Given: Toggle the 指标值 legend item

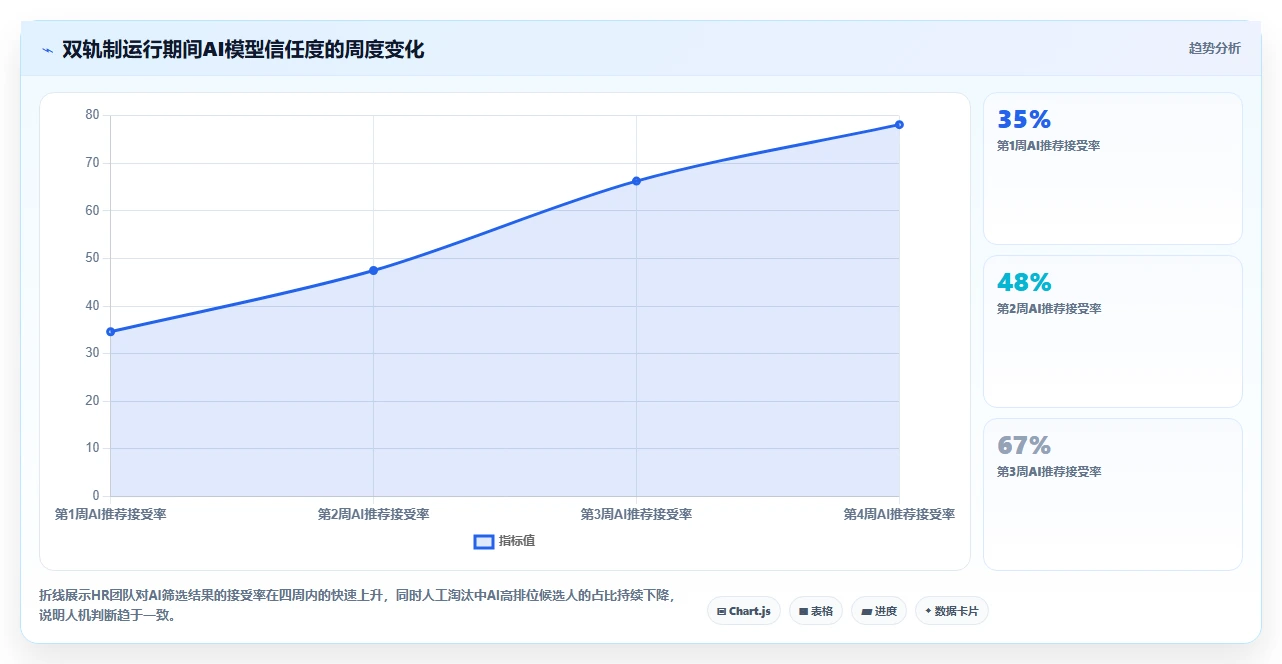Looking at the screenshot, I should point(504,541).
